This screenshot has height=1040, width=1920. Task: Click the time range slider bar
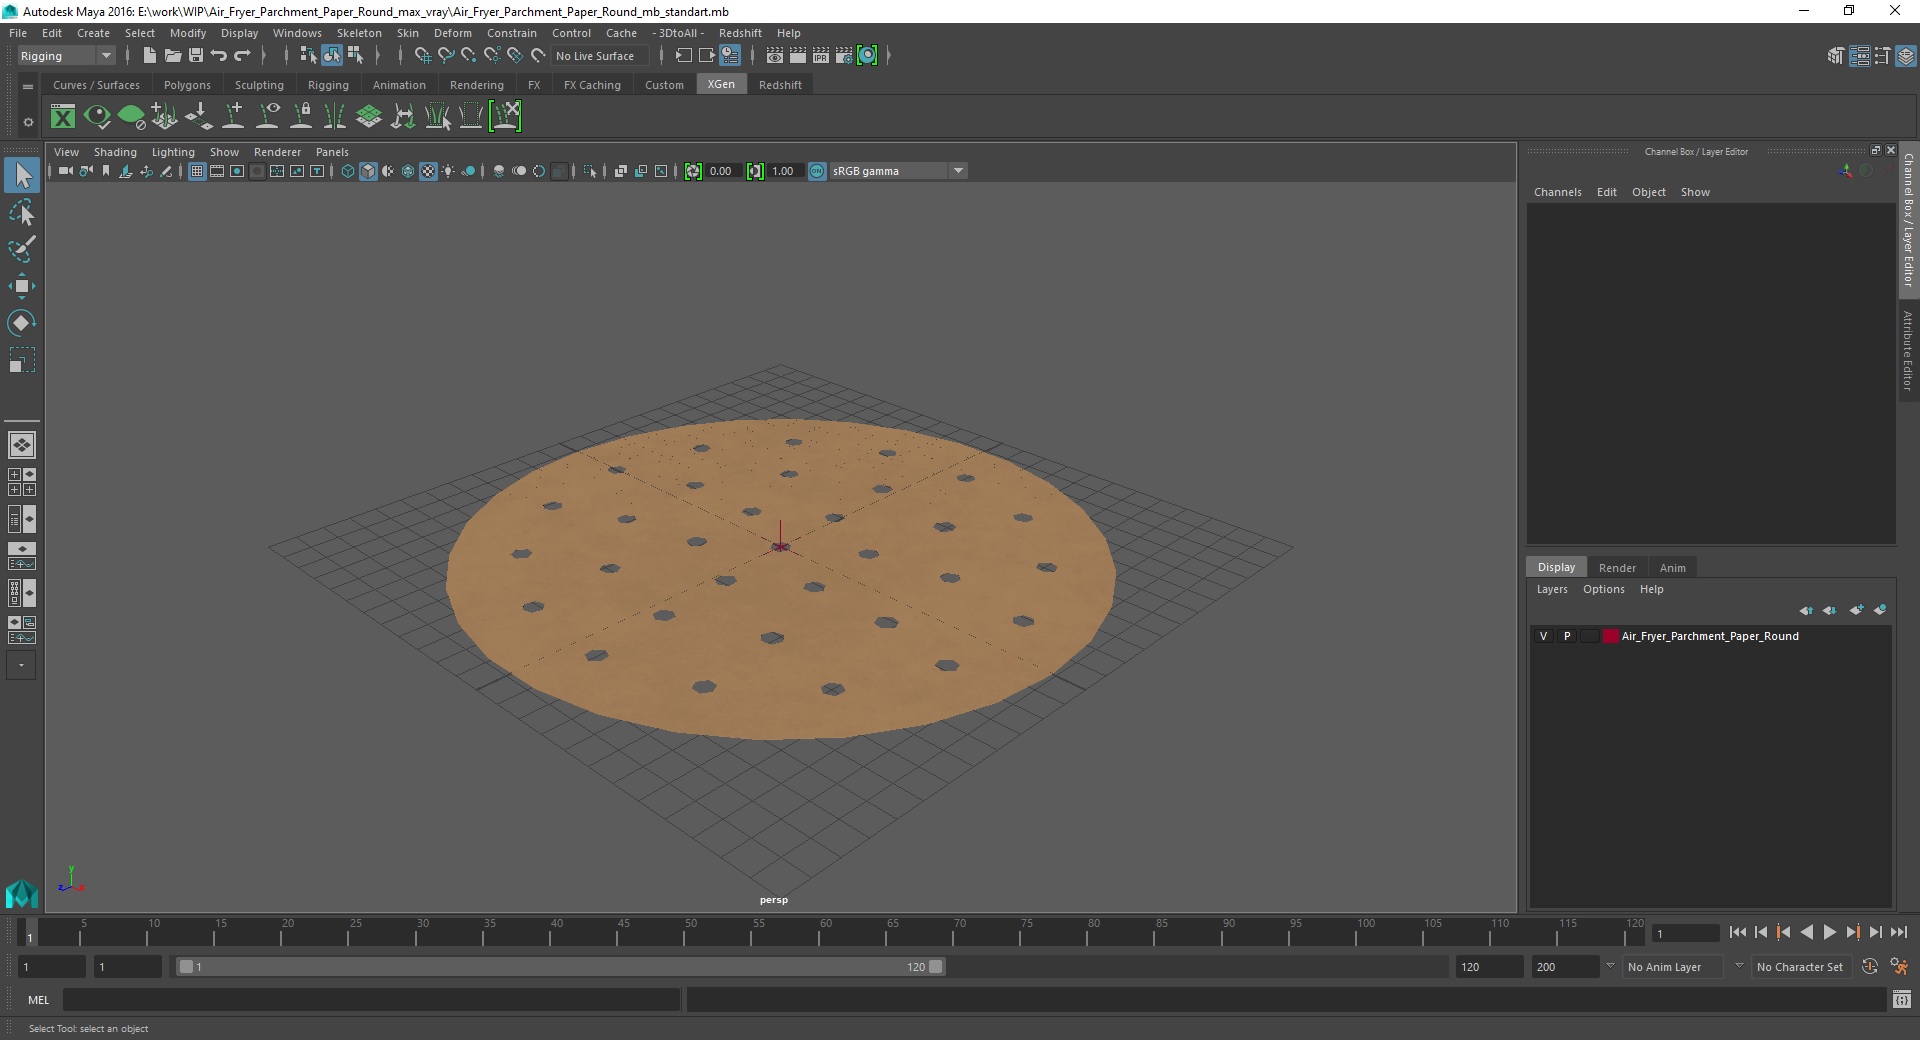(560, 967)
